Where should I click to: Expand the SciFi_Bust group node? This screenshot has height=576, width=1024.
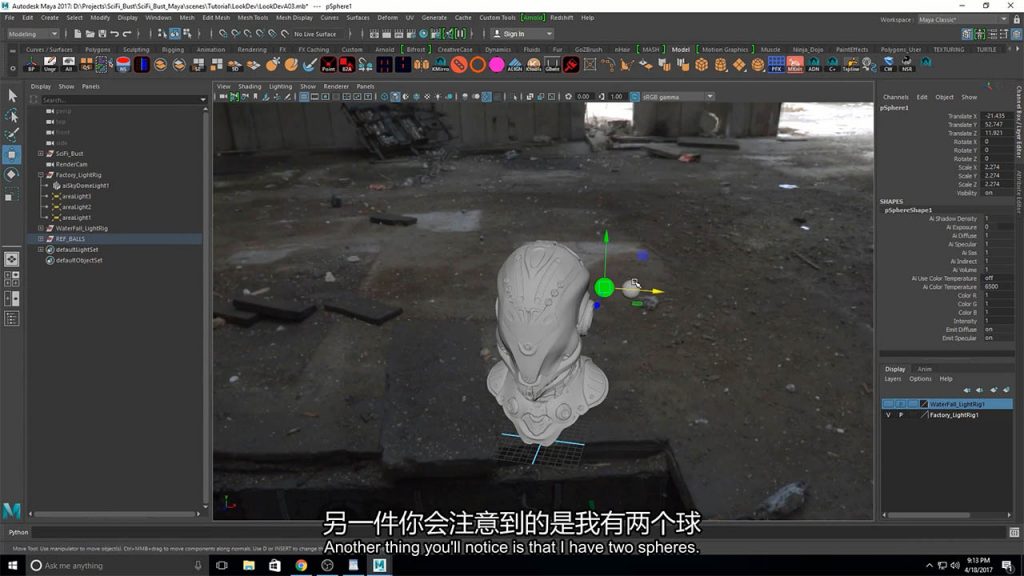40,153
